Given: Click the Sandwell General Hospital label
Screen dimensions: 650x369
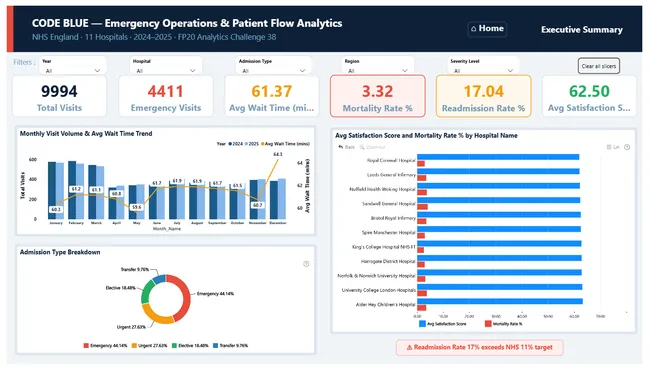Looking at the screenshot, I should (388, 204).
